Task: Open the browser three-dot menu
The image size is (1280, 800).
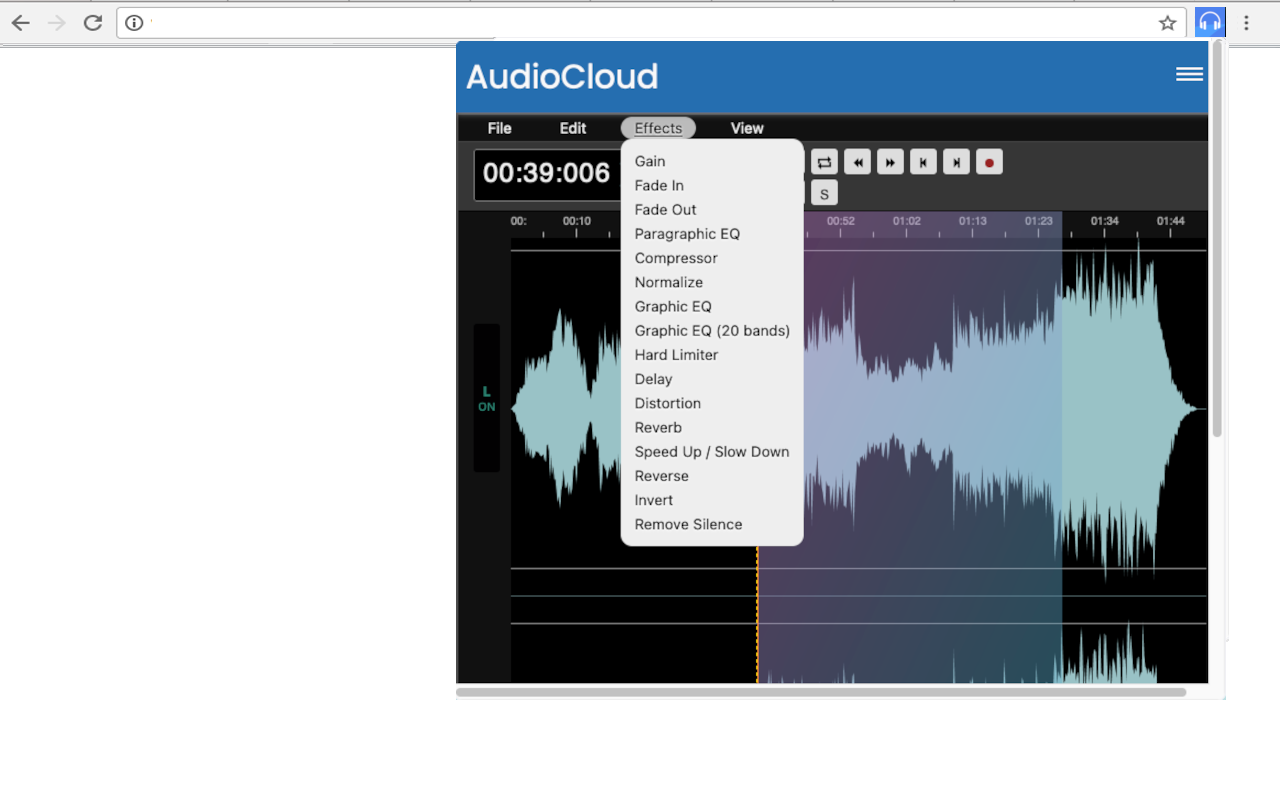Action: point(1246,23)
